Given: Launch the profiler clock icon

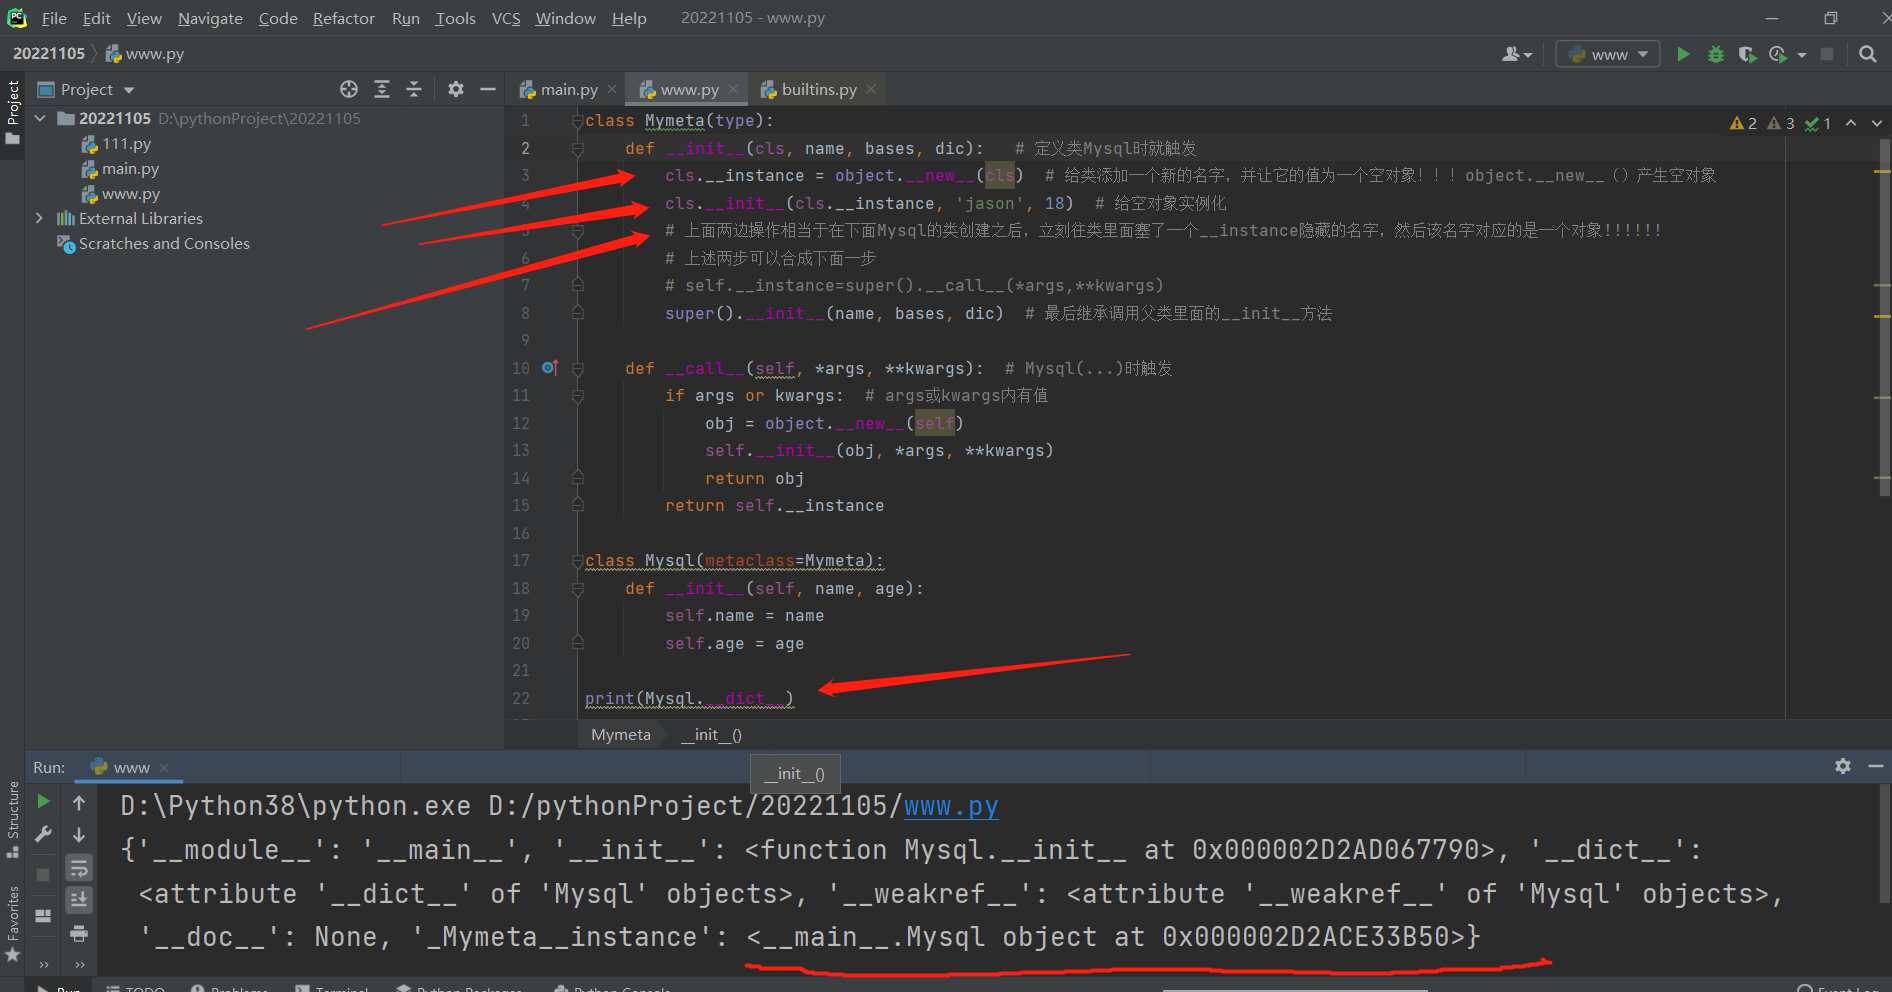Looking at the screenshot, I should [1778, 54].
